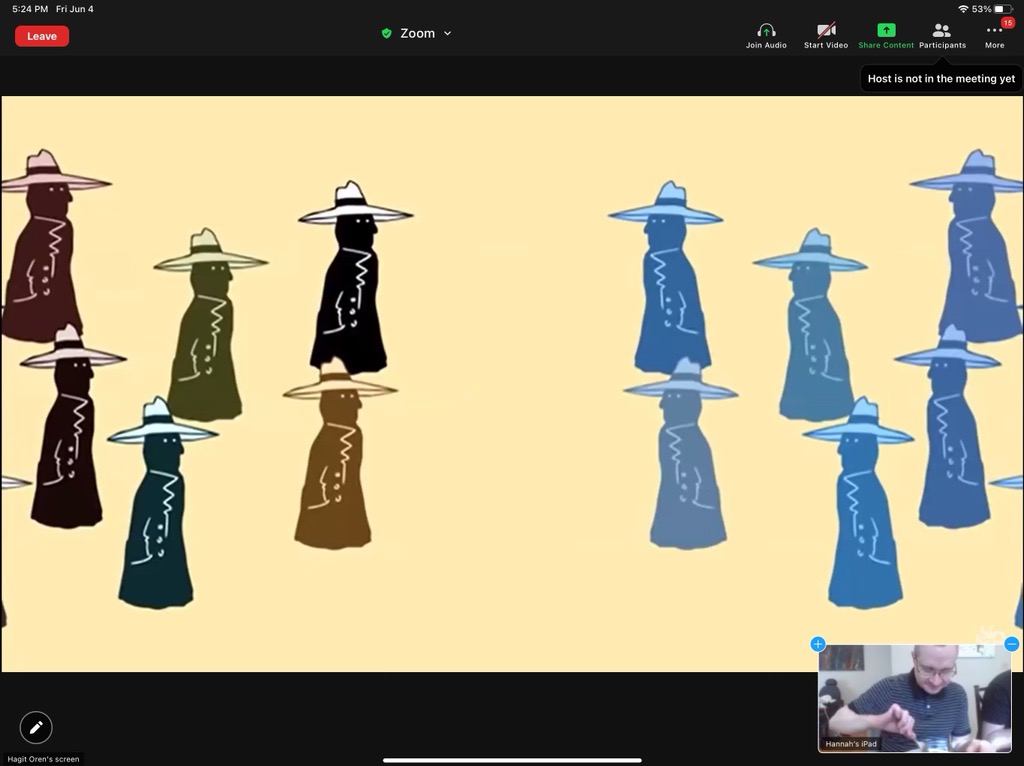Tap the Wi-Fi icon in status bar
1024x766 pixels.
click(x=963, y=9)
